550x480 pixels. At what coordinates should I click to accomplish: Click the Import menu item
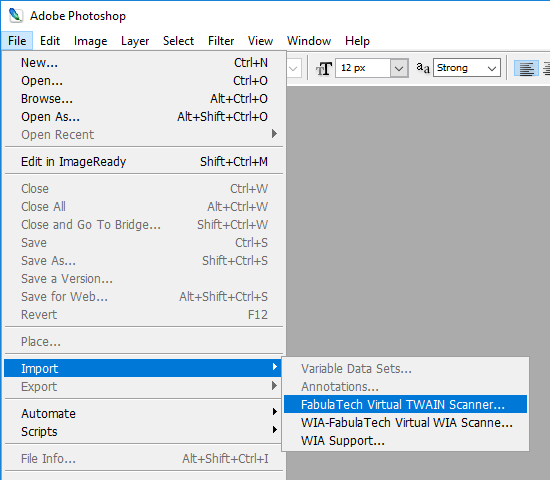pyautogui.click(x=143, y=368)
